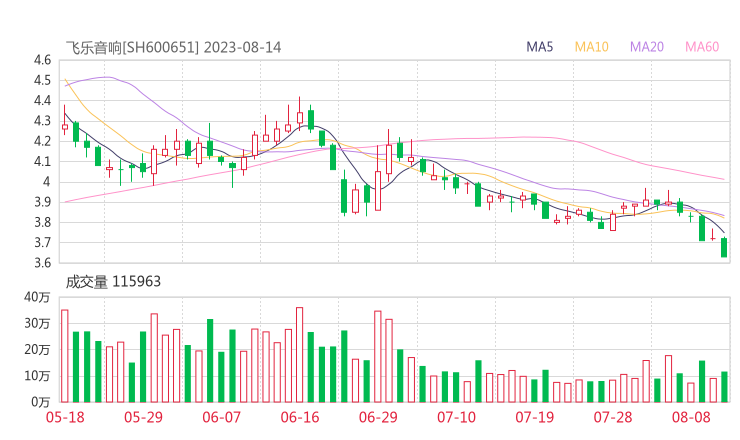Click the 05-29 date axis label
The width and height of the screenshot is (740, 440).
pos(143,417)
